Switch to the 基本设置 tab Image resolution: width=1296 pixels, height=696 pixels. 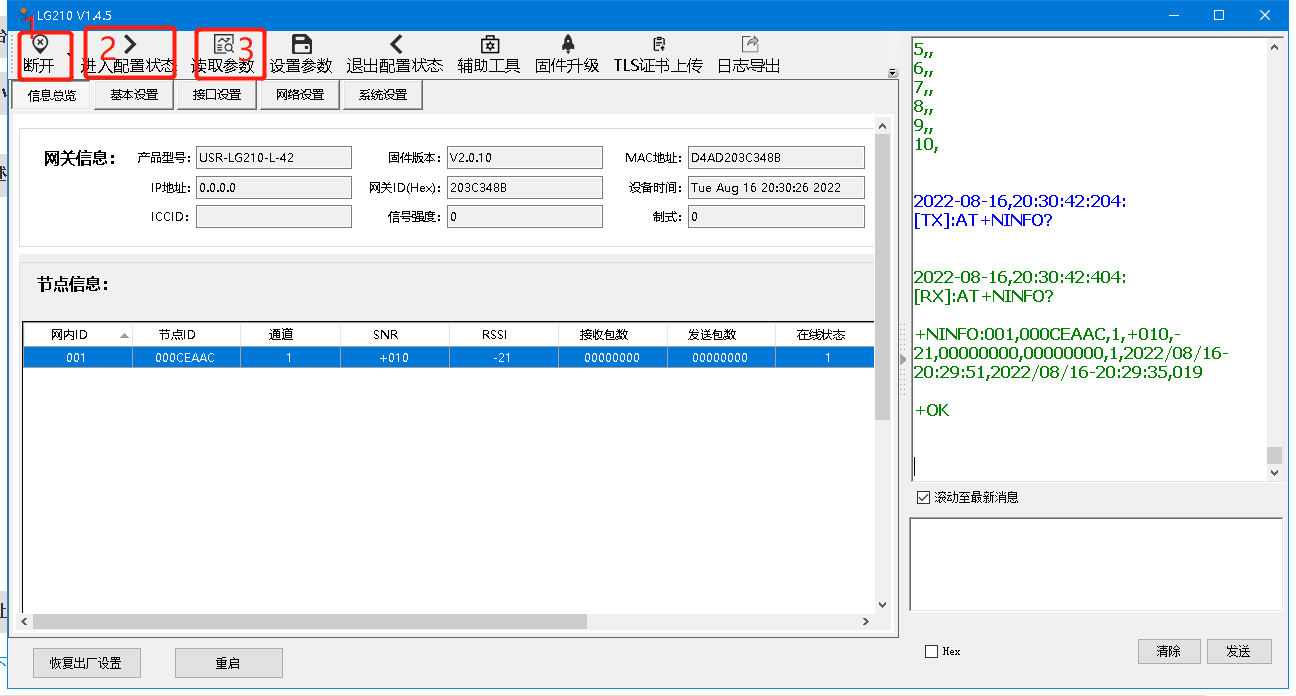(134, 95)
